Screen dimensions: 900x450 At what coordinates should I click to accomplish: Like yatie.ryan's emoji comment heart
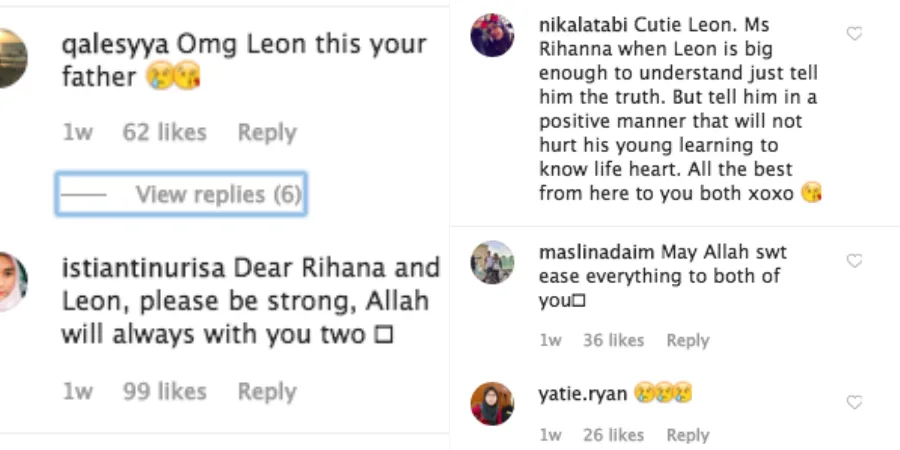[854, 402]
